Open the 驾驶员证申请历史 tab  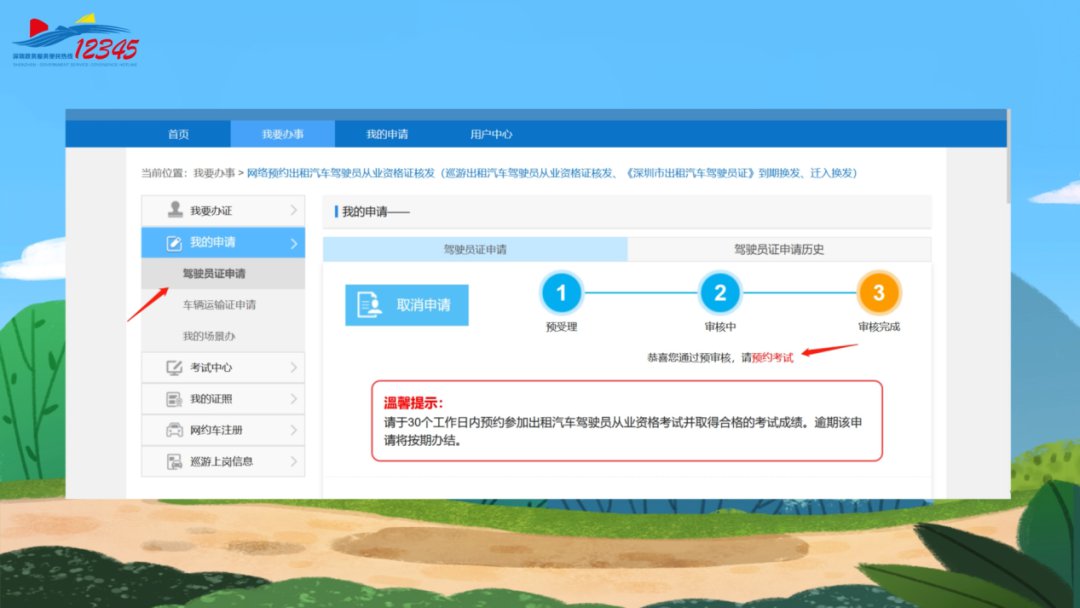(779, 249)
